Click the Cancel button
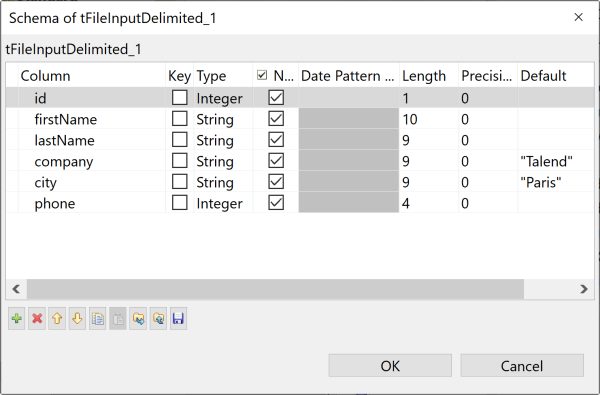This screenshot has height=395, width=600. point(522,366)
